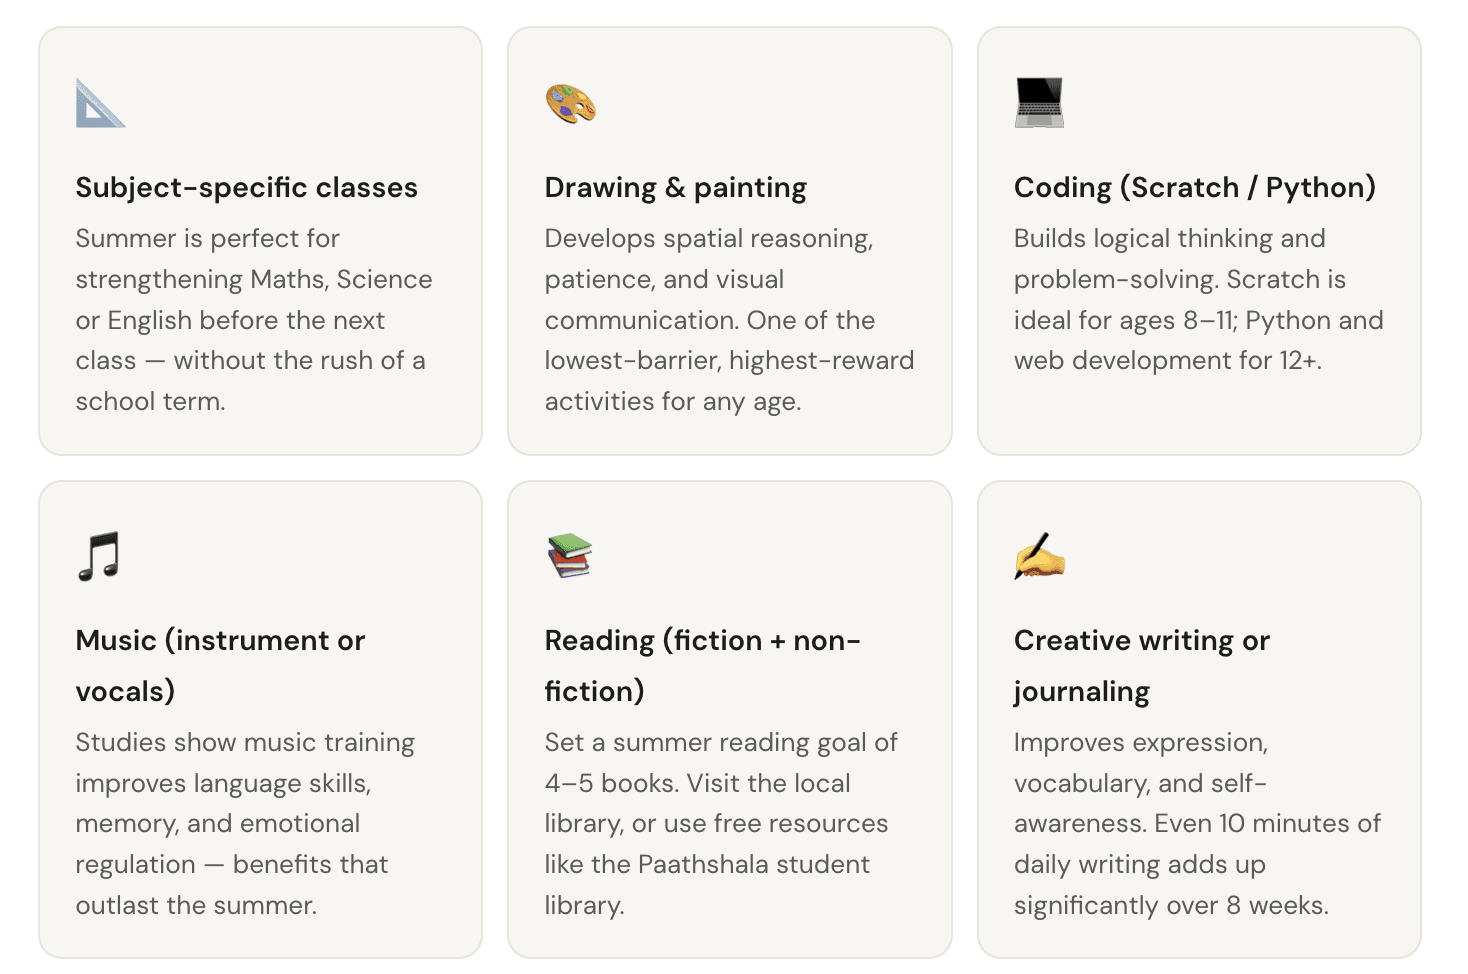Open the Music (instrument or vocals) title
The width and height of the screenshot is (1468, 974).
(221, 666)
